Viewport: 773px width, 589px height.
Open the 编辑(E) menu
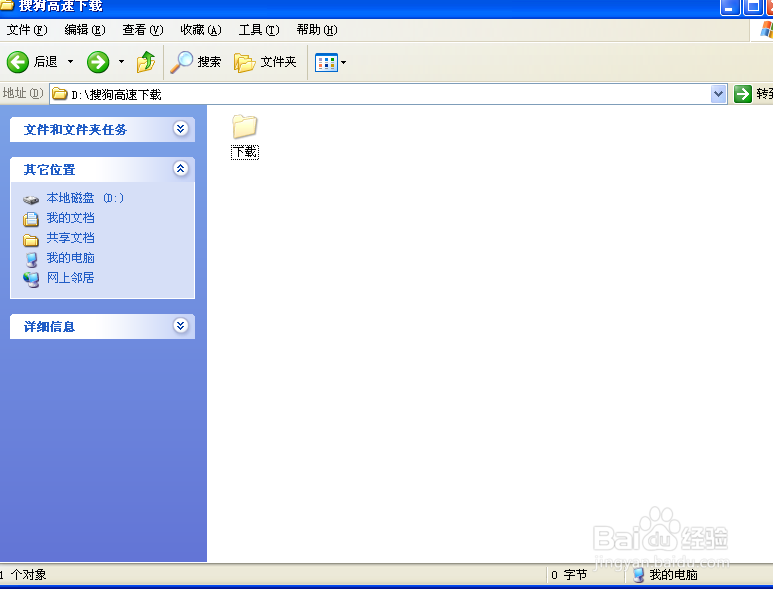pyautogui.click(x=85, y=30)
